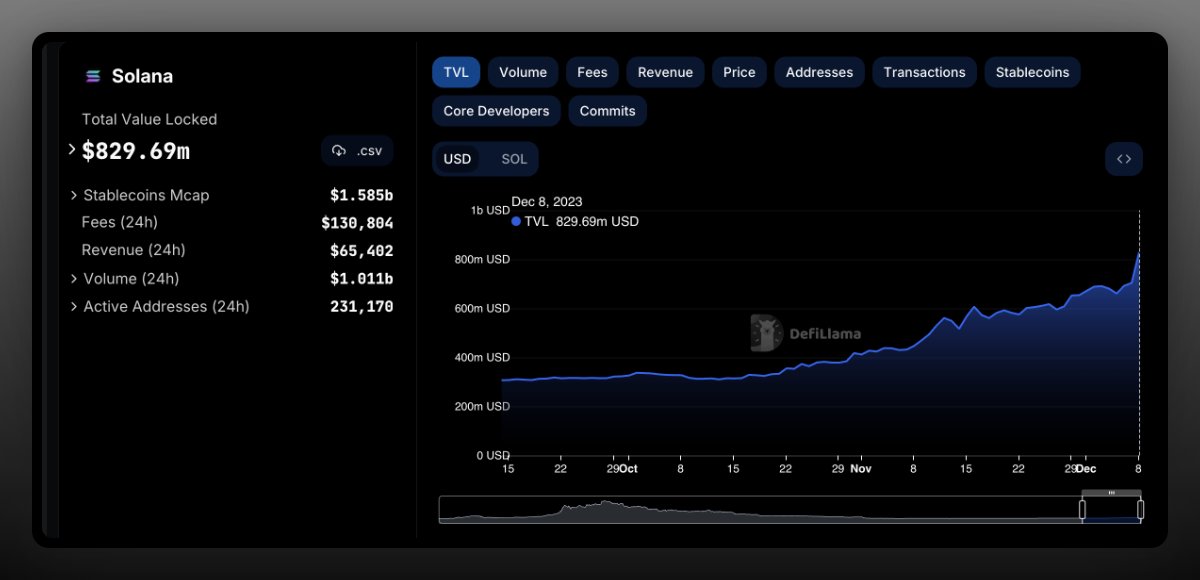Click the $829.69m TVL value
This screenshot has width=1200, height=580.
(x=136, y=151)
